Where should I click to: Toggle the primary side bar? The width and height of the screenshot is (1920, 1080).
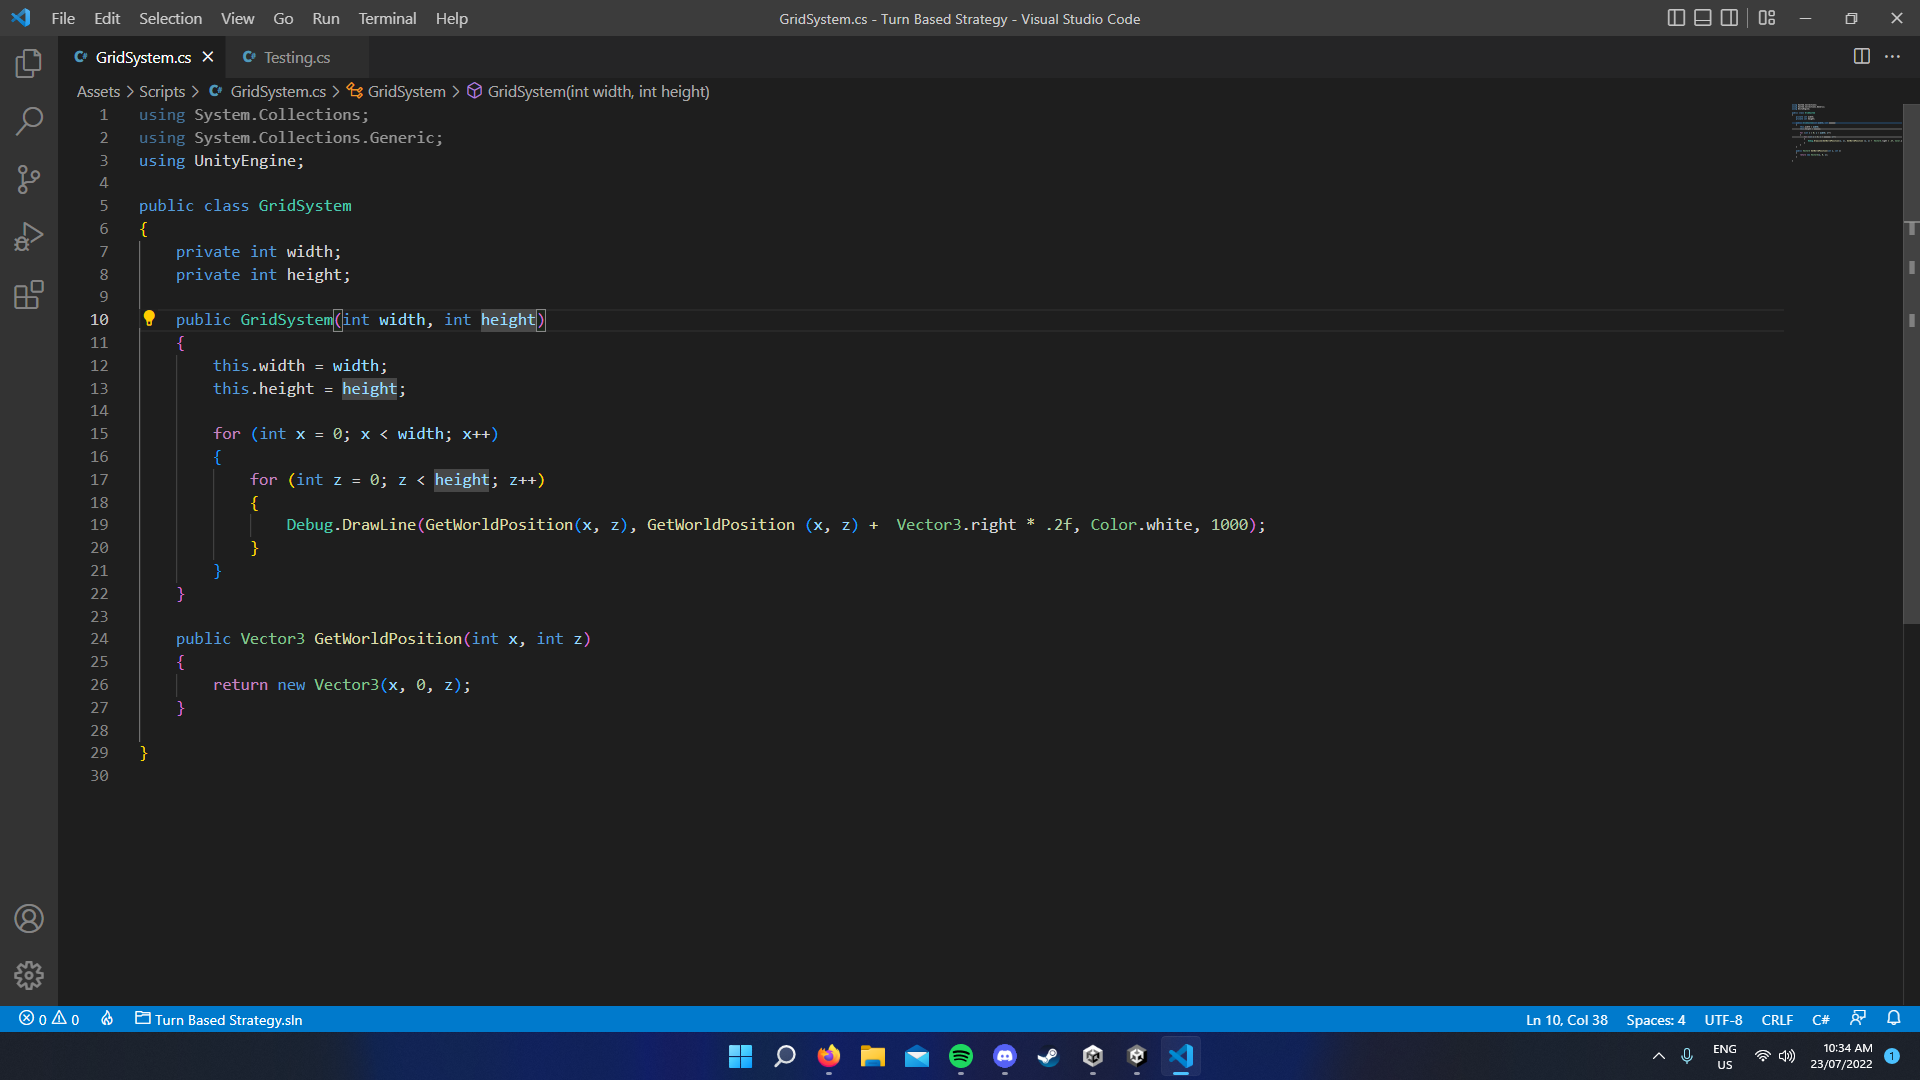[1677, 18]
